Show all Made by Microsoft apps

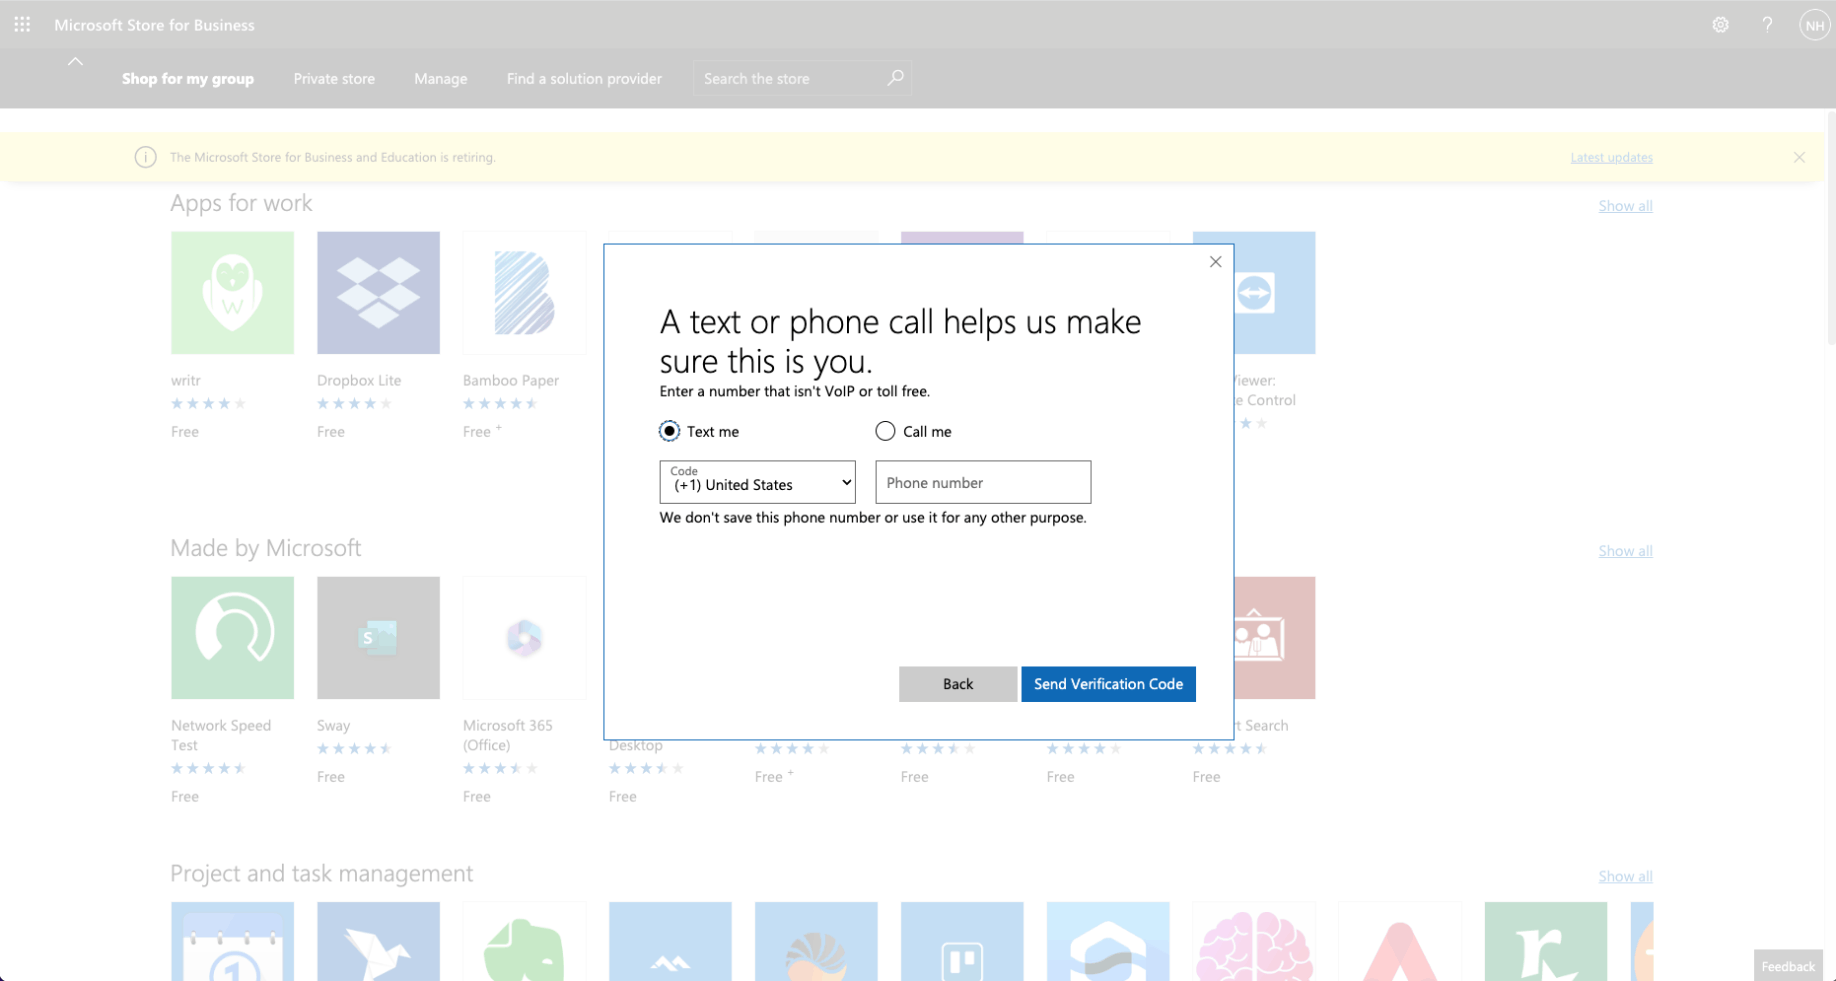click(1625, 551)
